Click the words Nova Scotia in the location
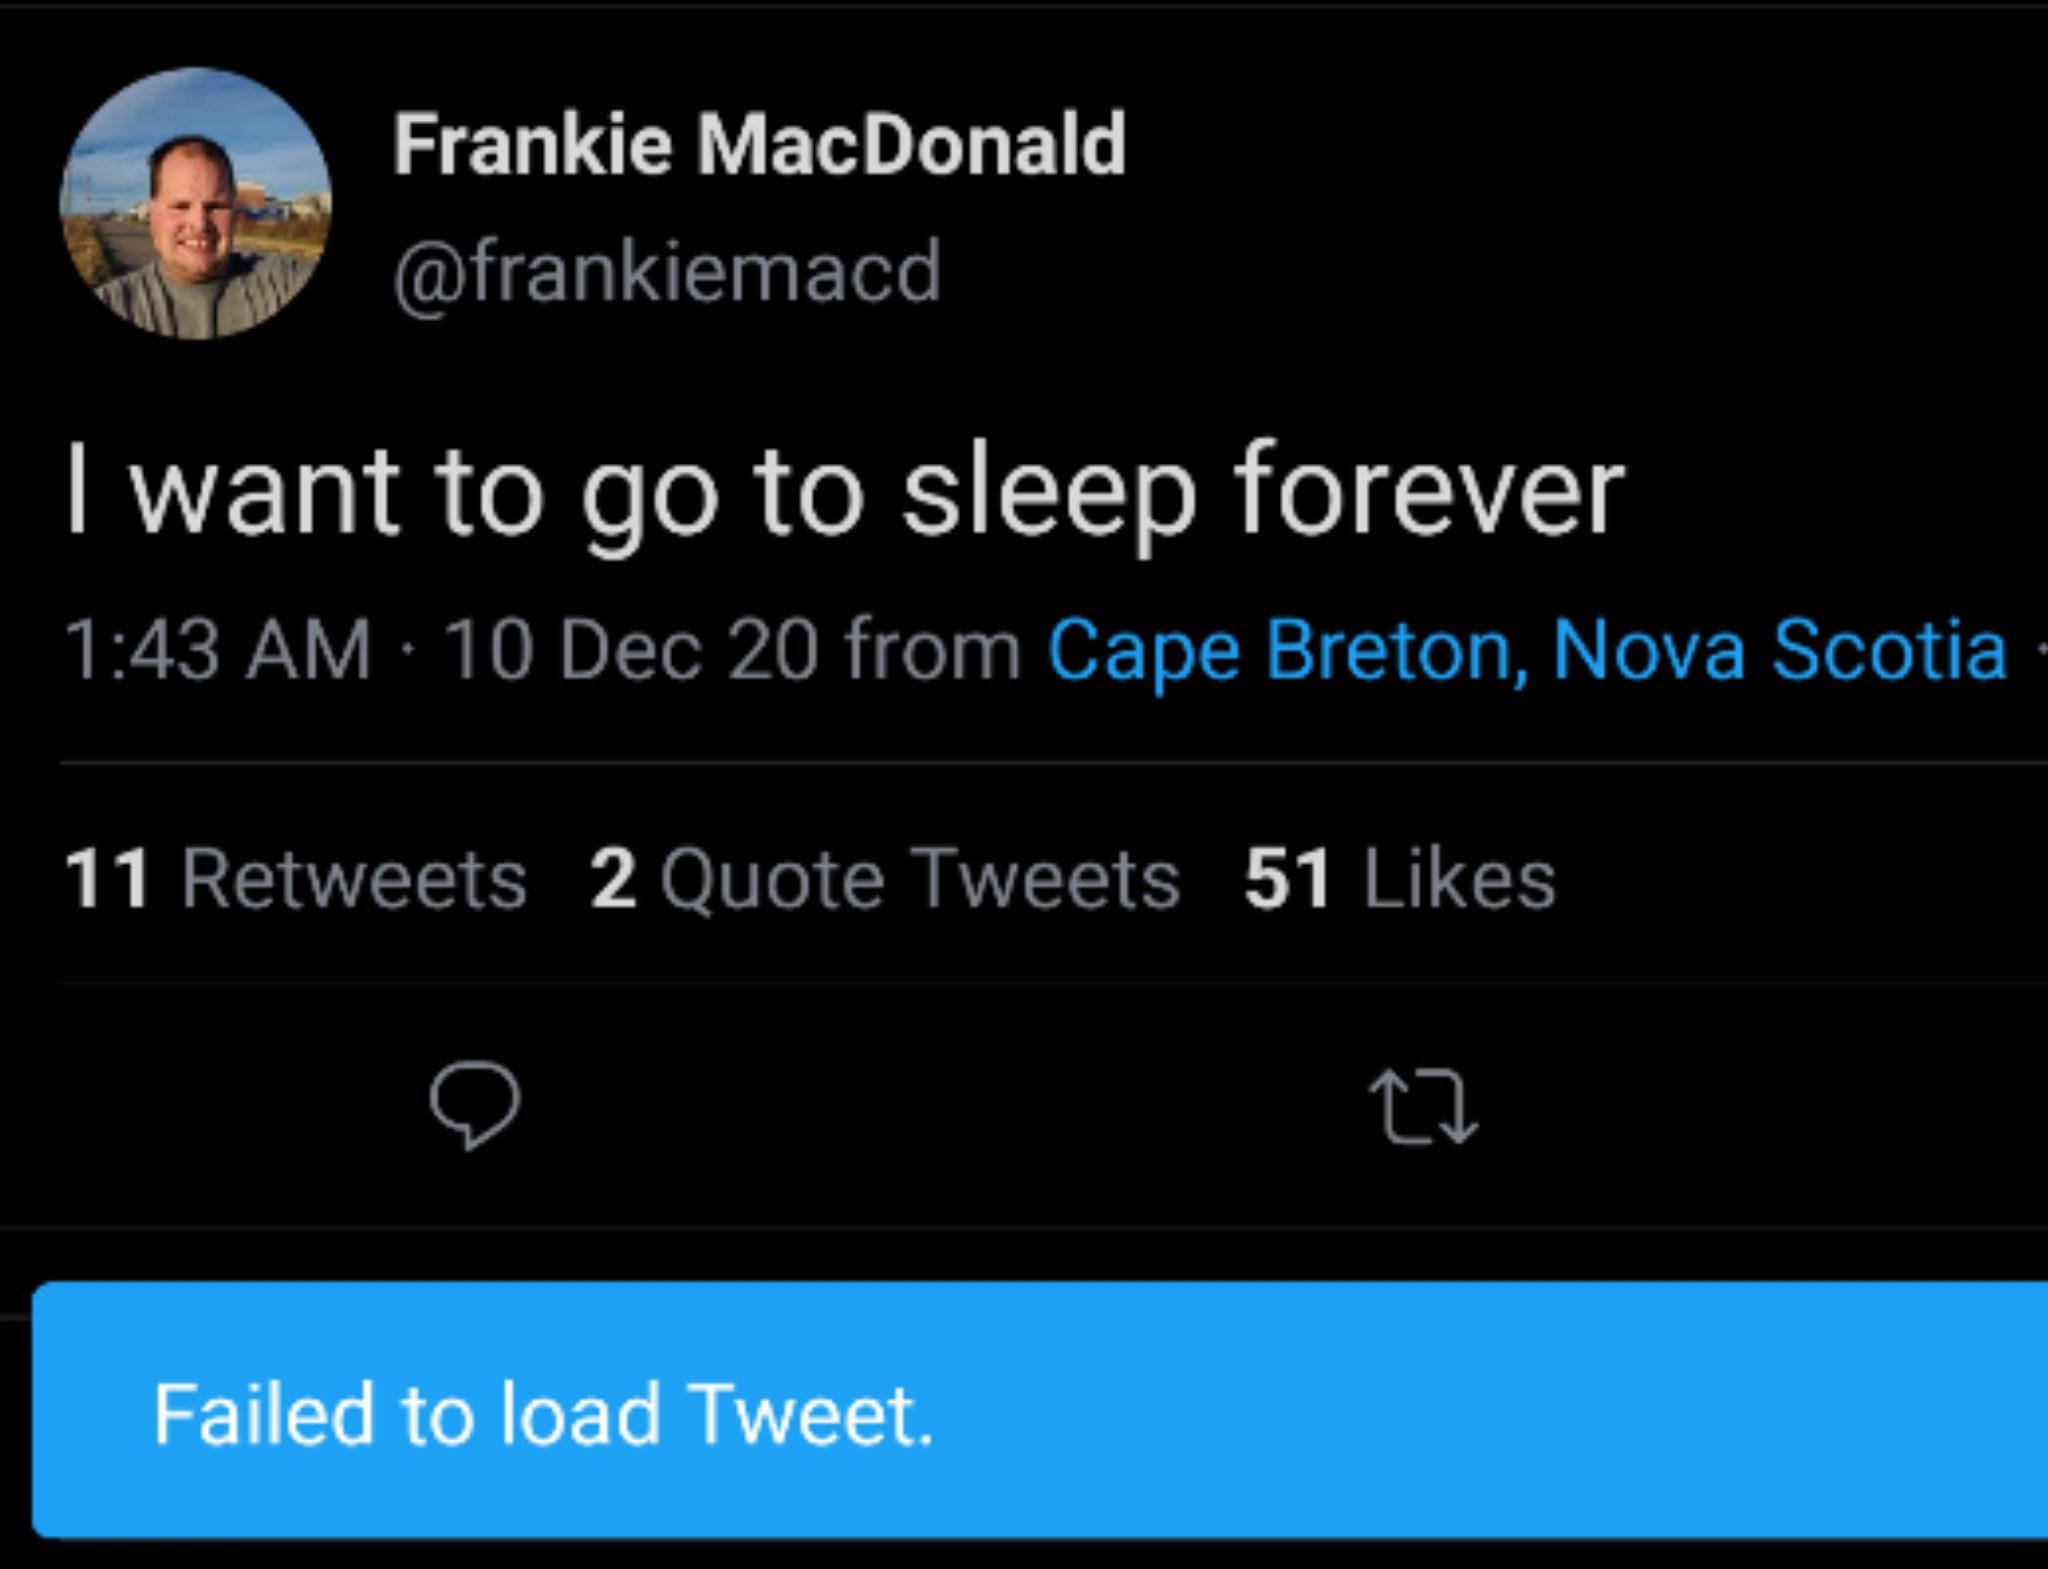2048x1569 pixels. [1780, 650]
